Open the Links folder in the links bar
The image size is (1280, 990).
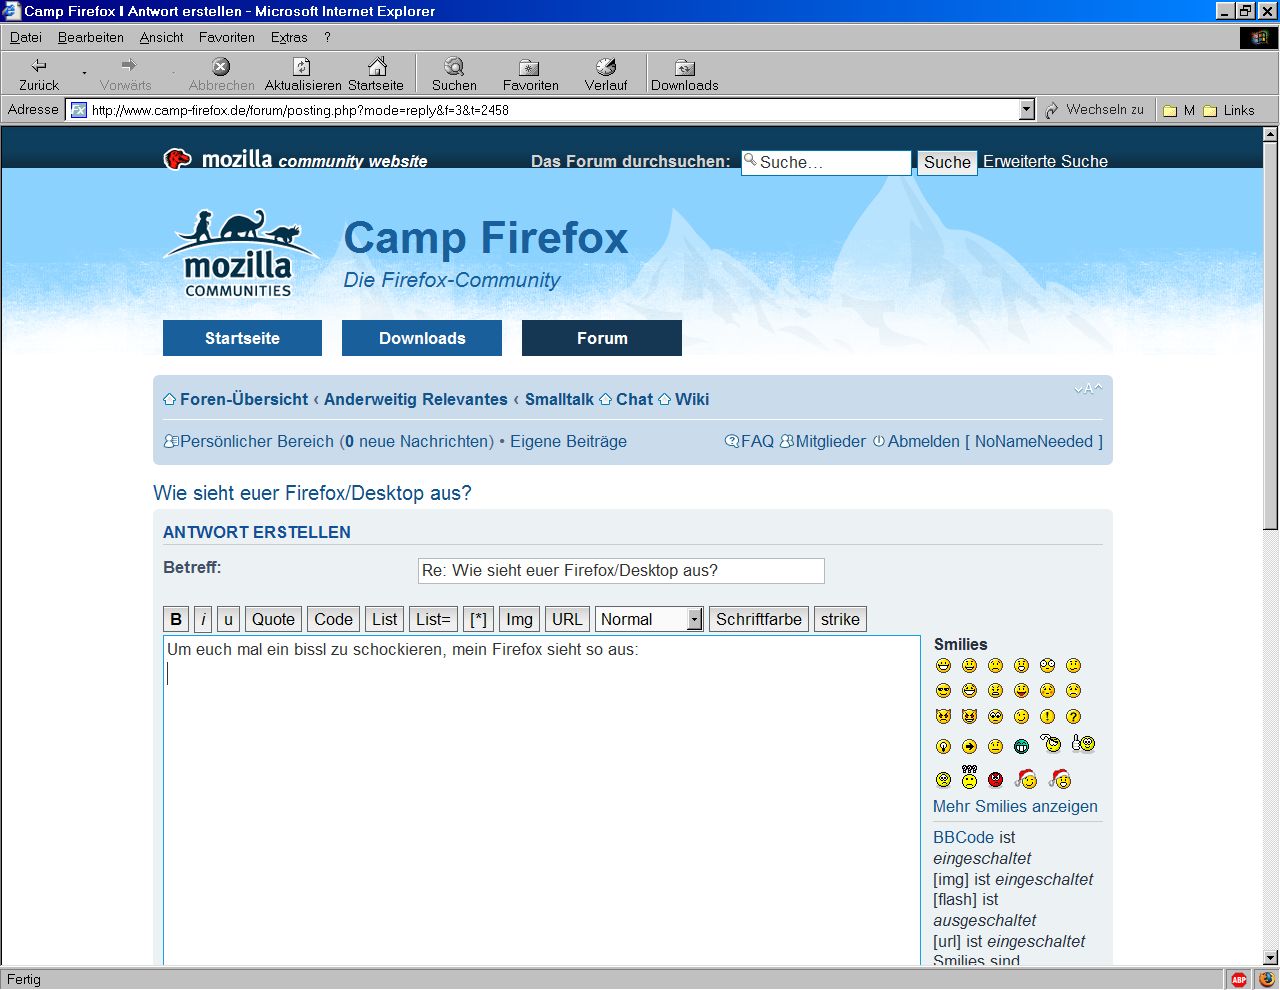[x=1228, y=111]
